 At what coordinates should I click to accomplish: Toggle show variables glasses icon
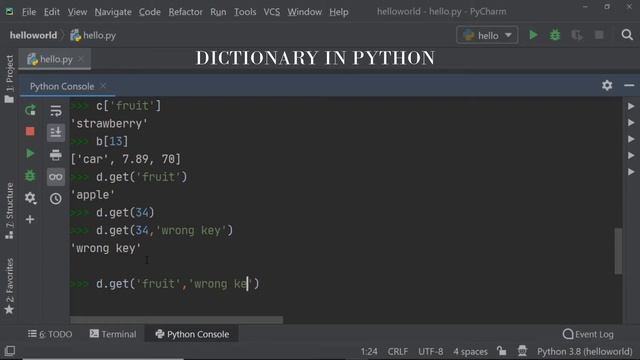56,177
